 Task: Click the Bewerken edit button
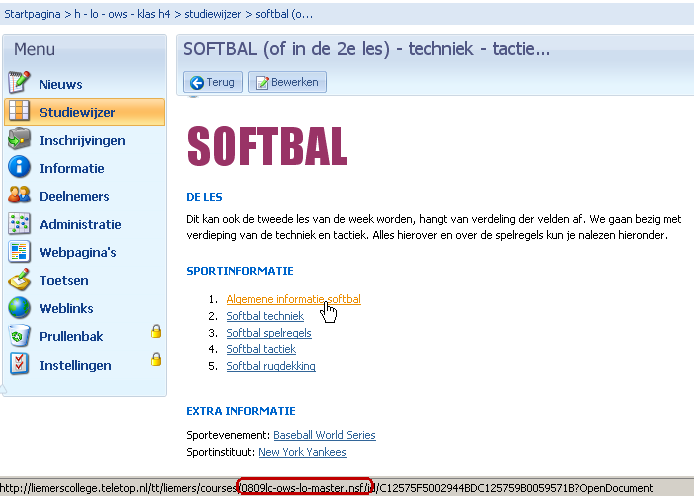(287, 82)
